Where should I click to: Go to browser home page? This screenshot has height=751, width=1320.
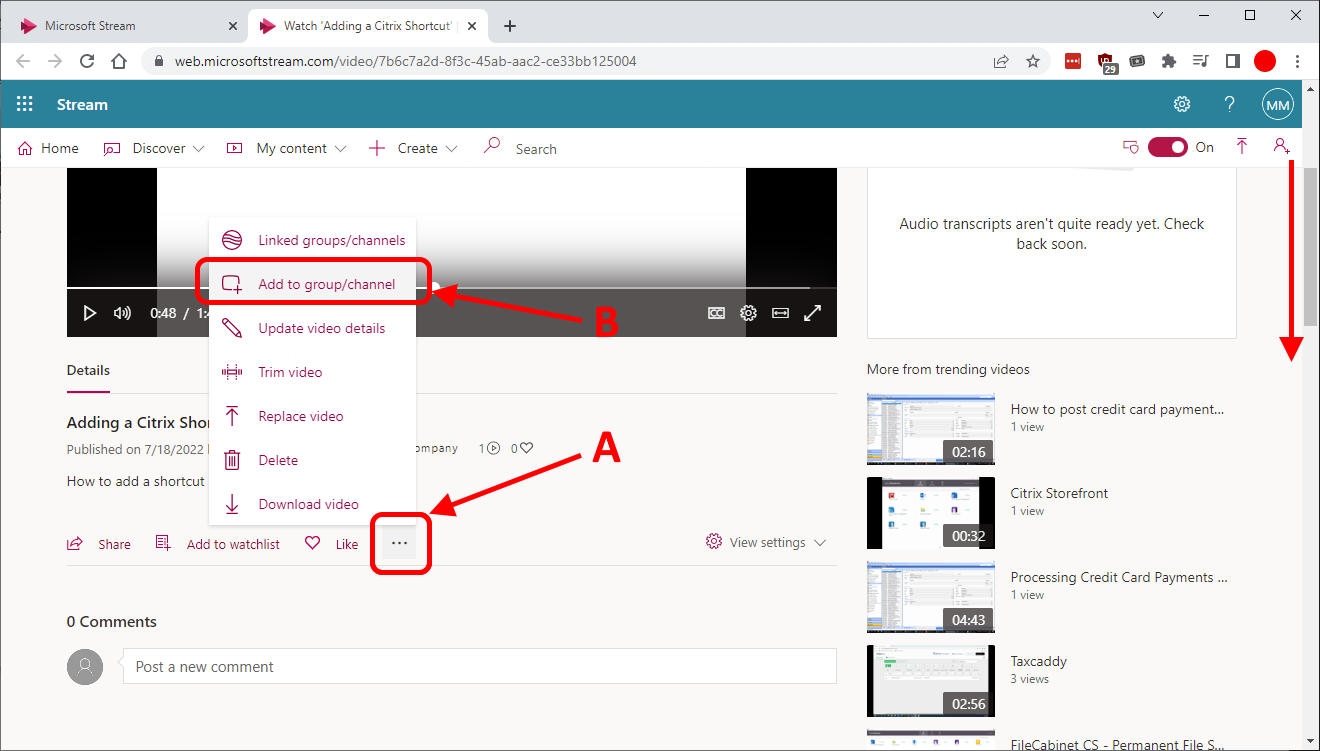point(119,61)
